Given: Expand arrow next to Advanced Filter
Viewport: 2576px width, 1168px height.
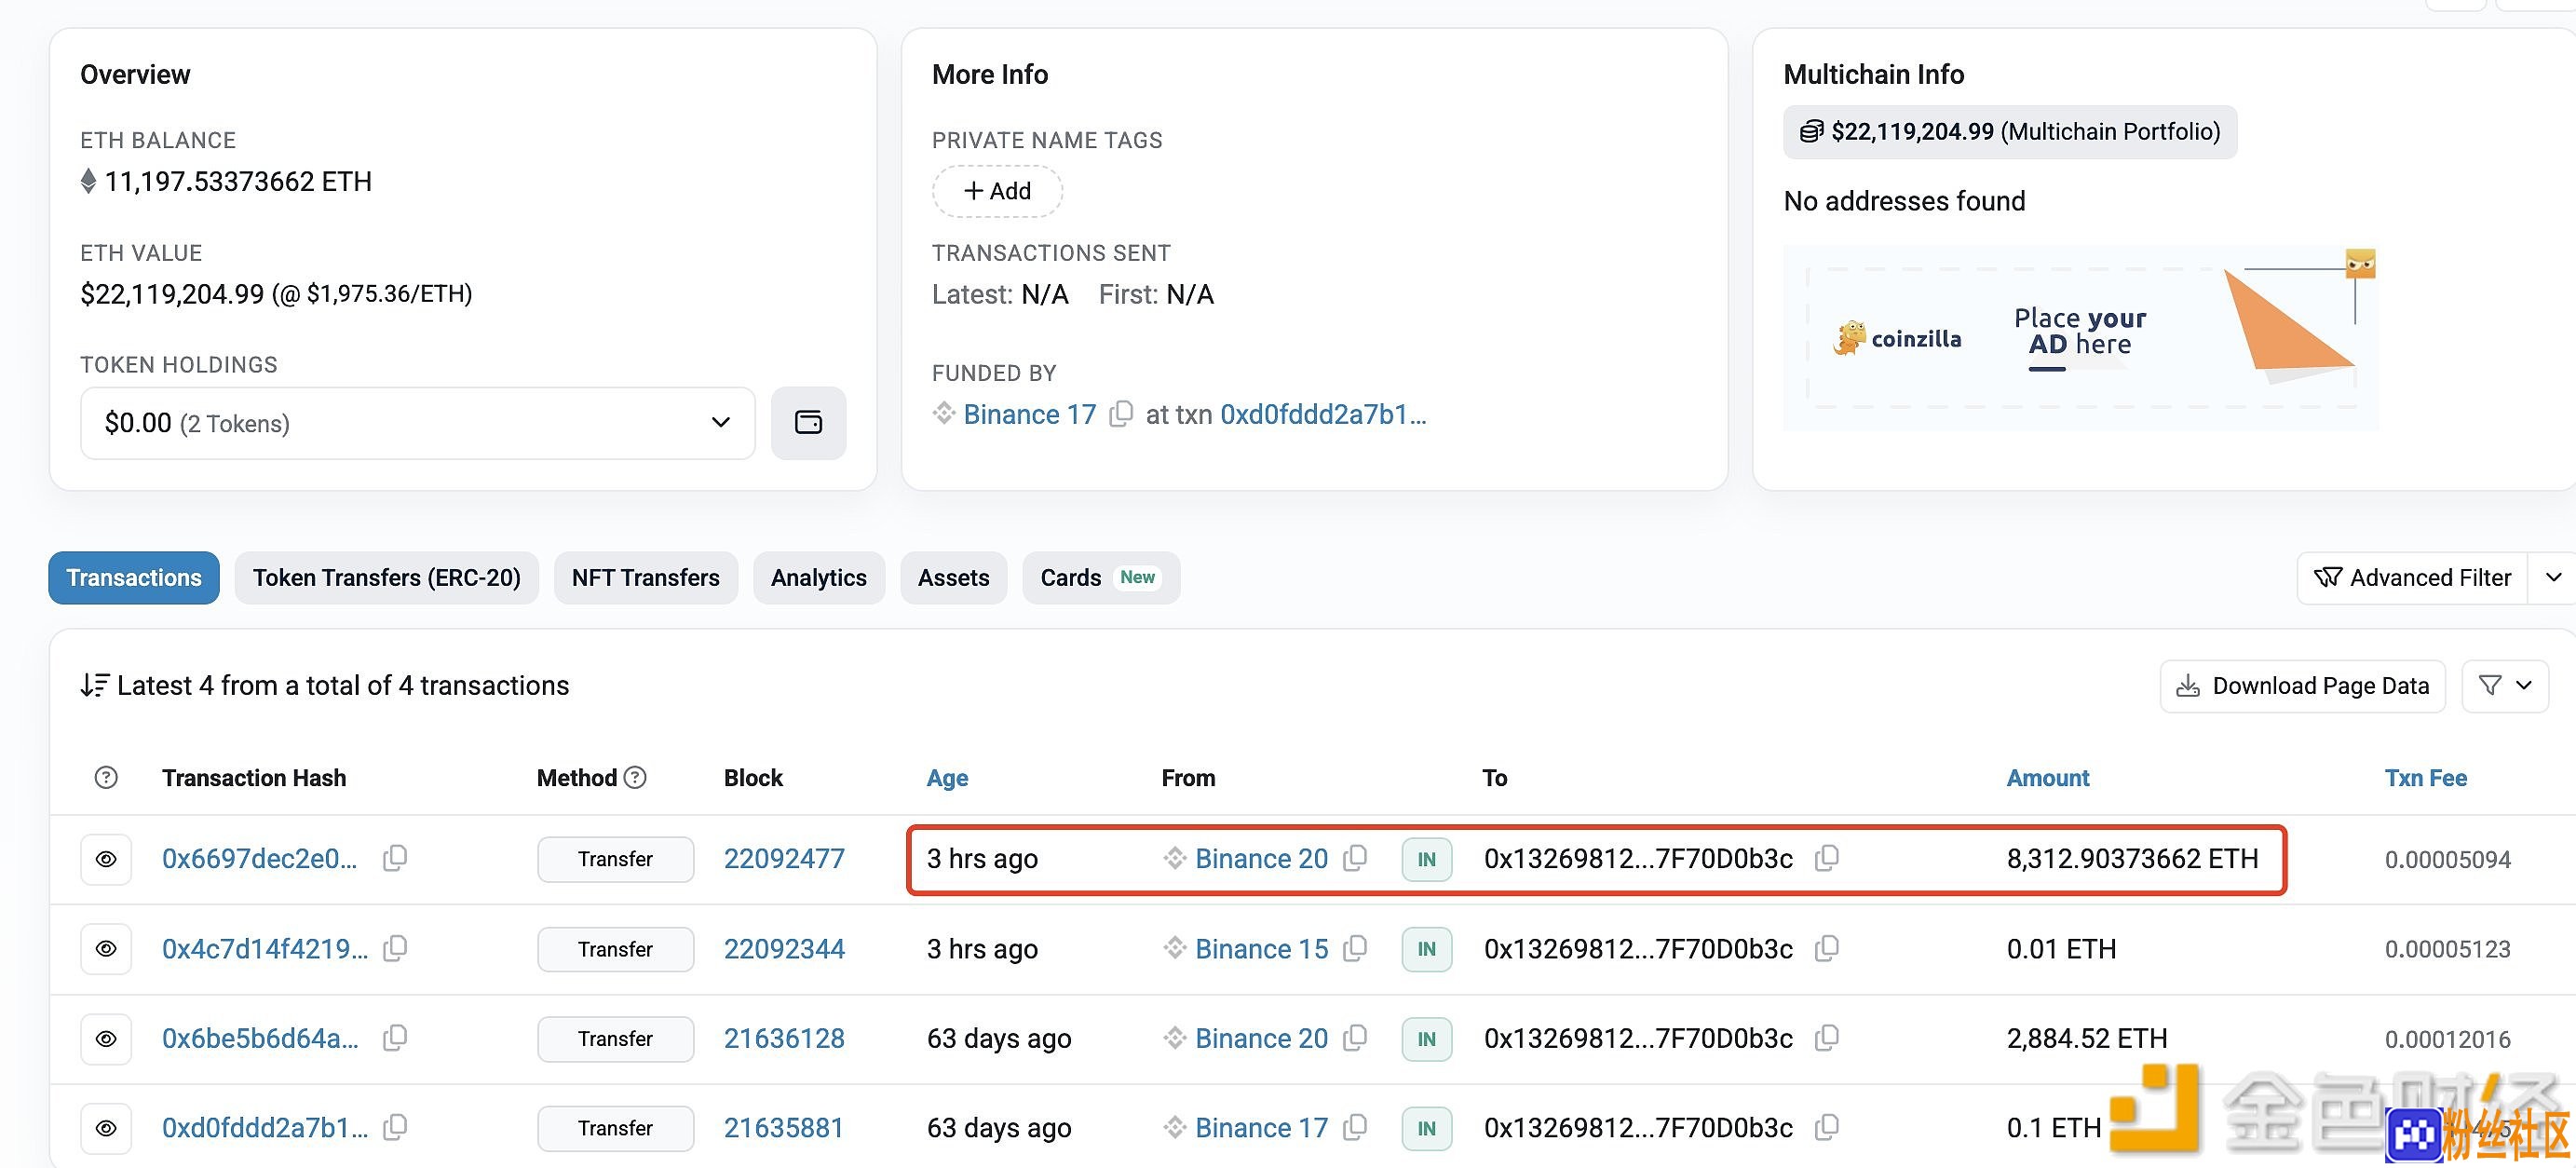Looking at the screenshot, I should [x=2553, y=577].
